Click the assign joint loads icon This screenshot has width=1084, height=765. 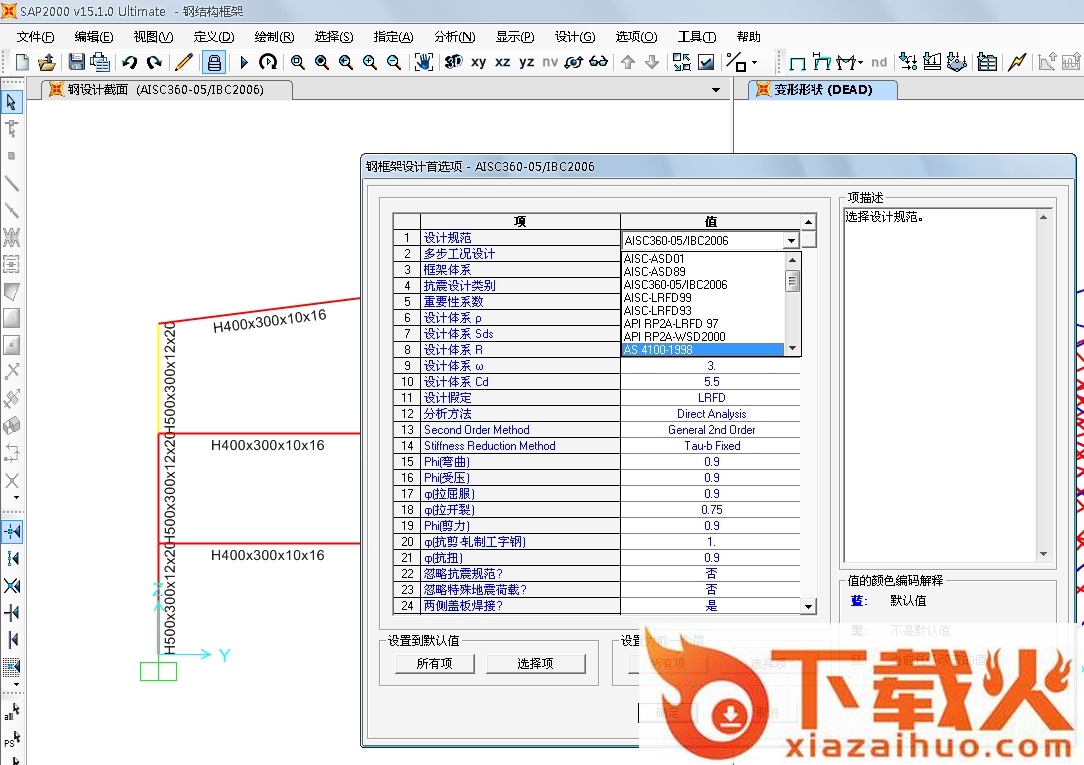pos(908,62)
